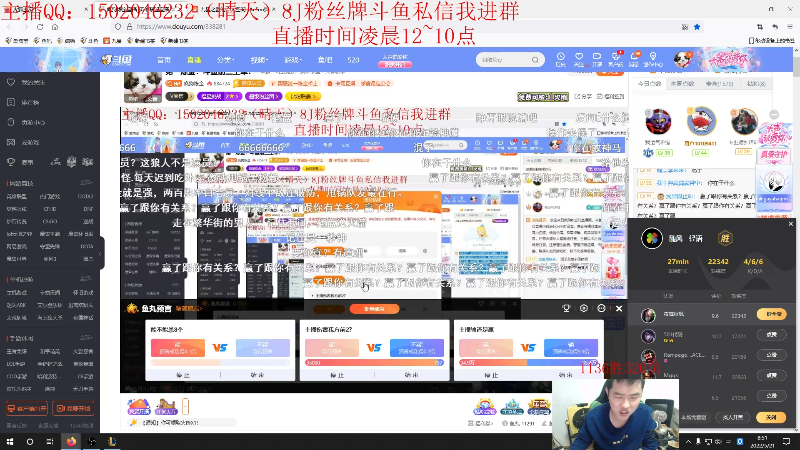
Task: Open the prediction settings gear icon
Action: (584, 308)
